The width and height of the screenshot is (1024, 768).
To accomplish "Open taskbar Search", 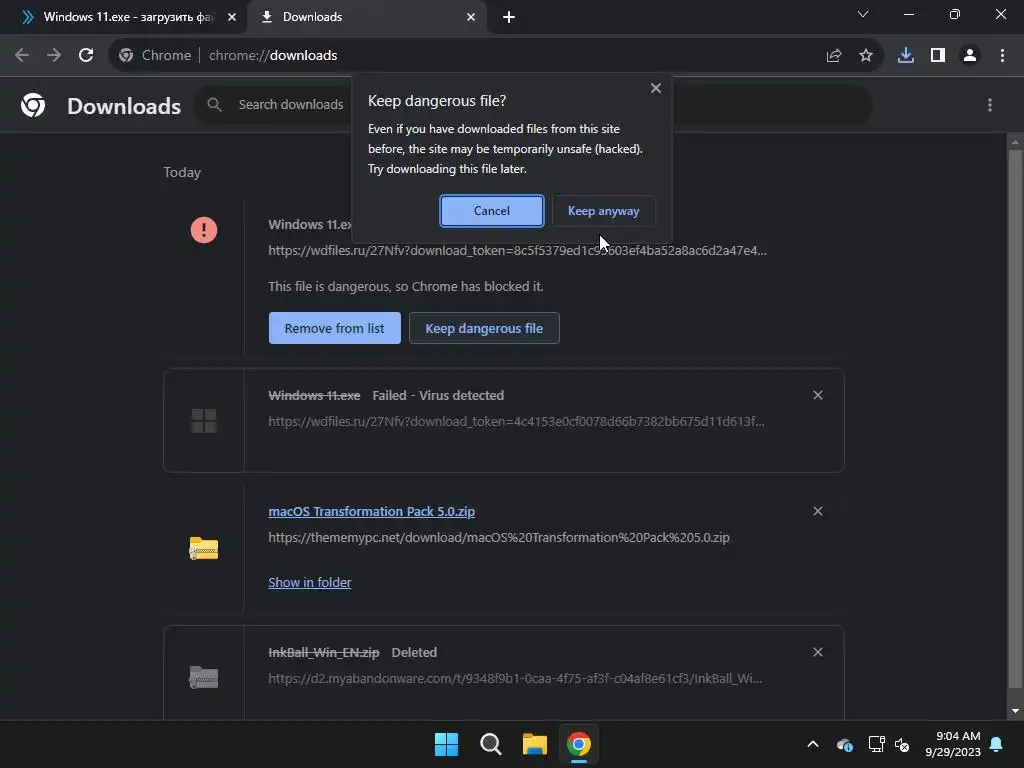I will pyautogui.click(x=490, y=744).
